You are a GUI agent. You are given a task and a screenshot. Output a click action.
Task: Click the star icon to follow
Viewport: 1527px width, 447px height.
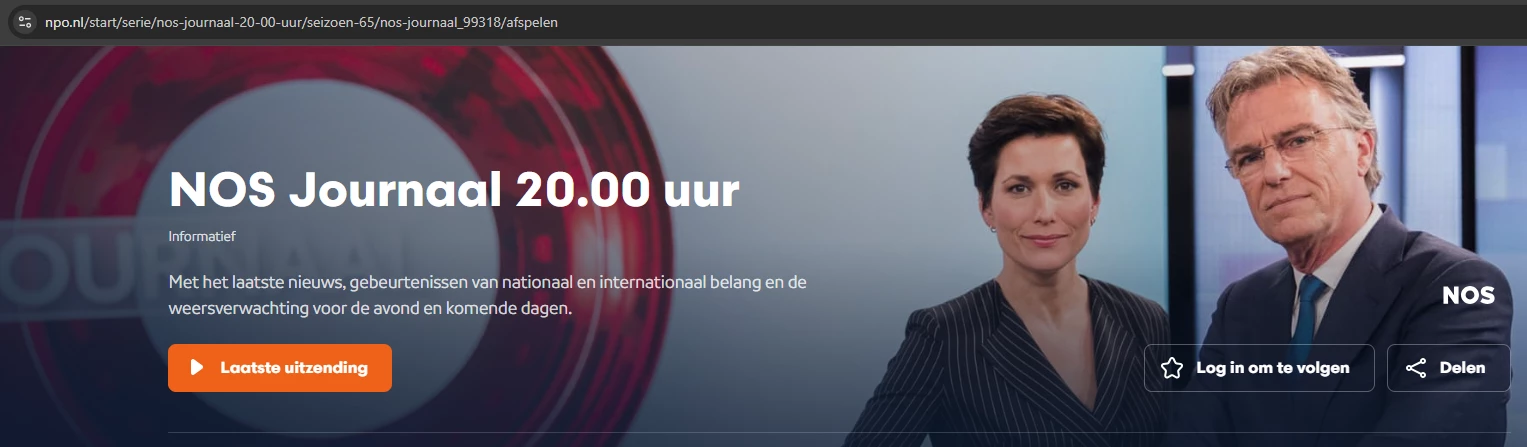point(1172,368)
